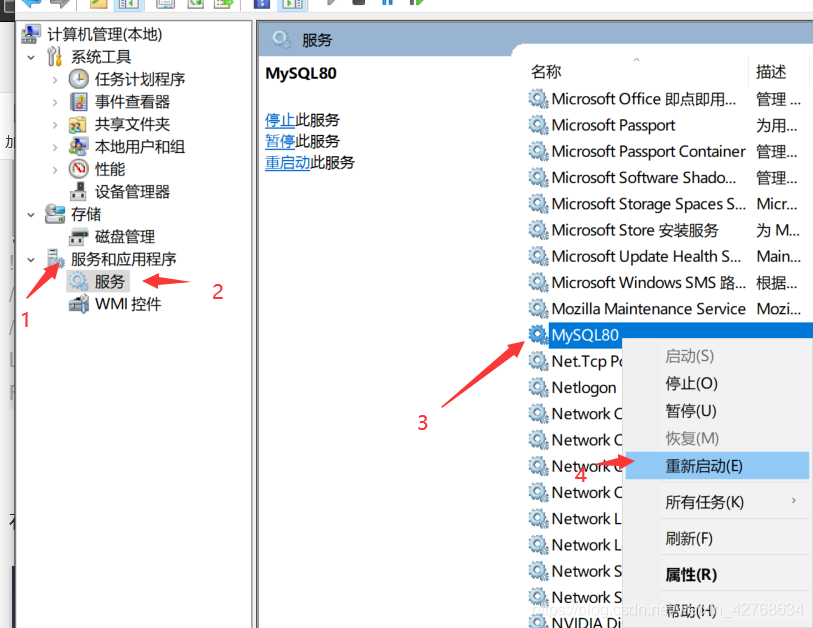Click the 计算机管理(本地) root computer icon
Screen dimensions: 813x628
coord(31,34)
